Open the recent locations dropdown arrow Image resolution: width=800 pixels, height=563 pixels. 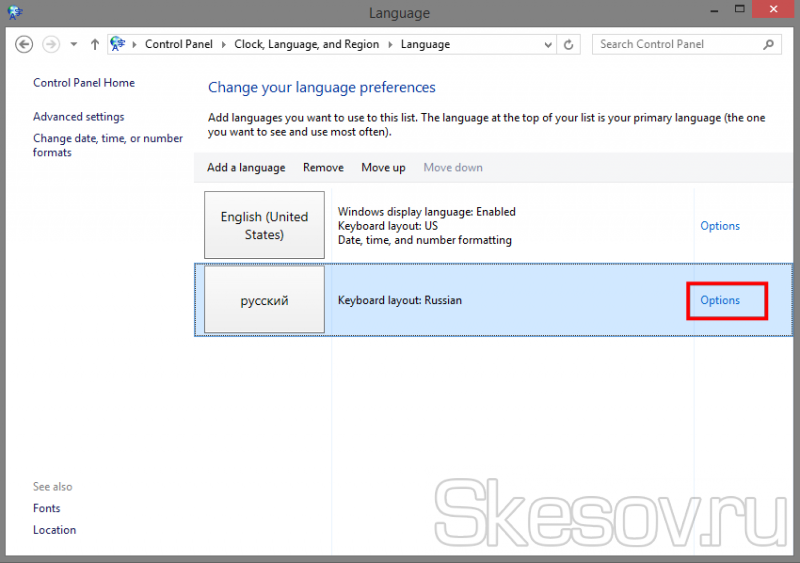tap(74, 44)
